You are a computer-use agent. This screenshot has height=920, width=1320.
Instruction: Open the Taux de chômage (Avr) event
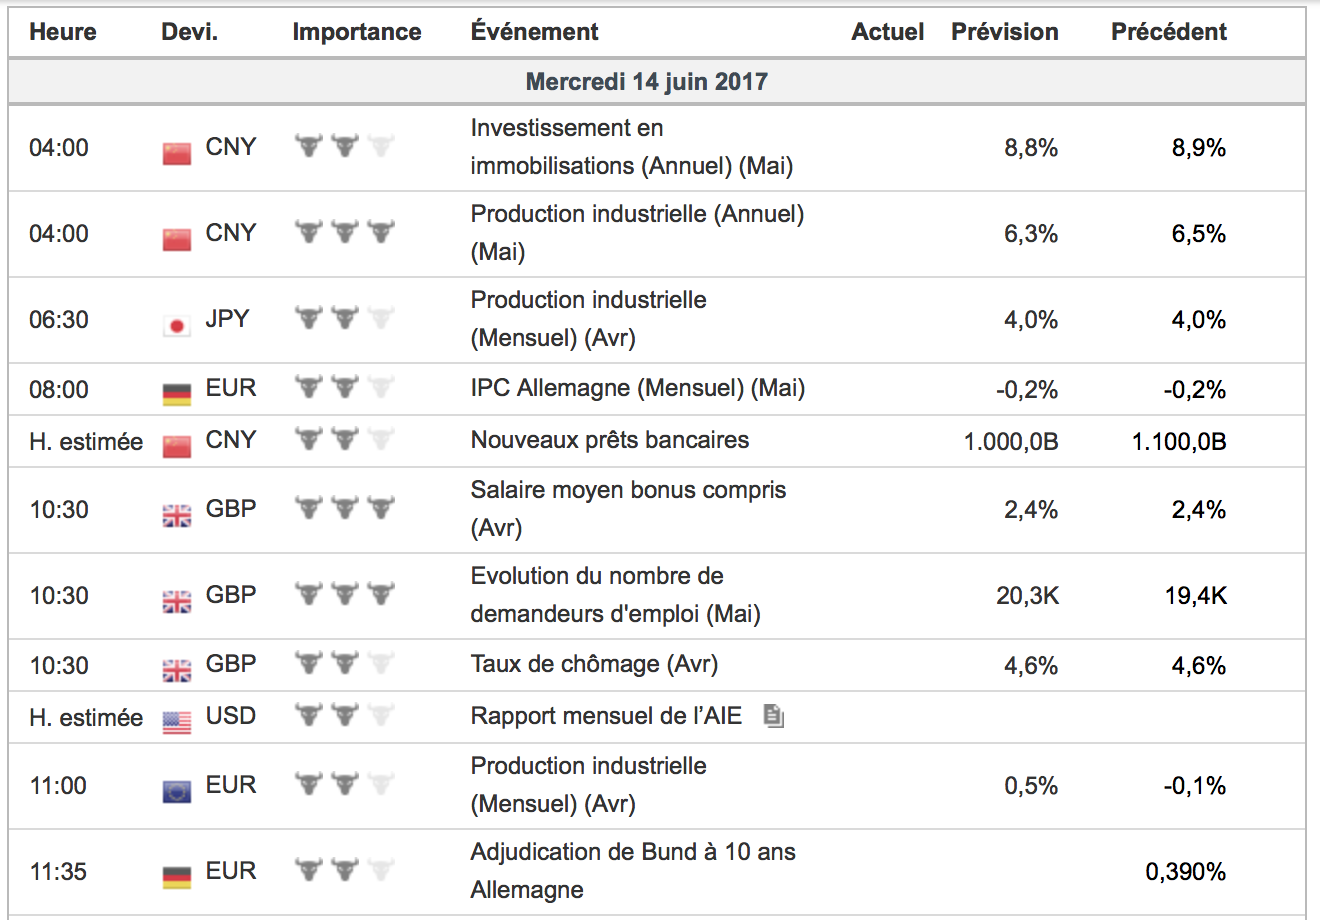(x=594, y=664)
